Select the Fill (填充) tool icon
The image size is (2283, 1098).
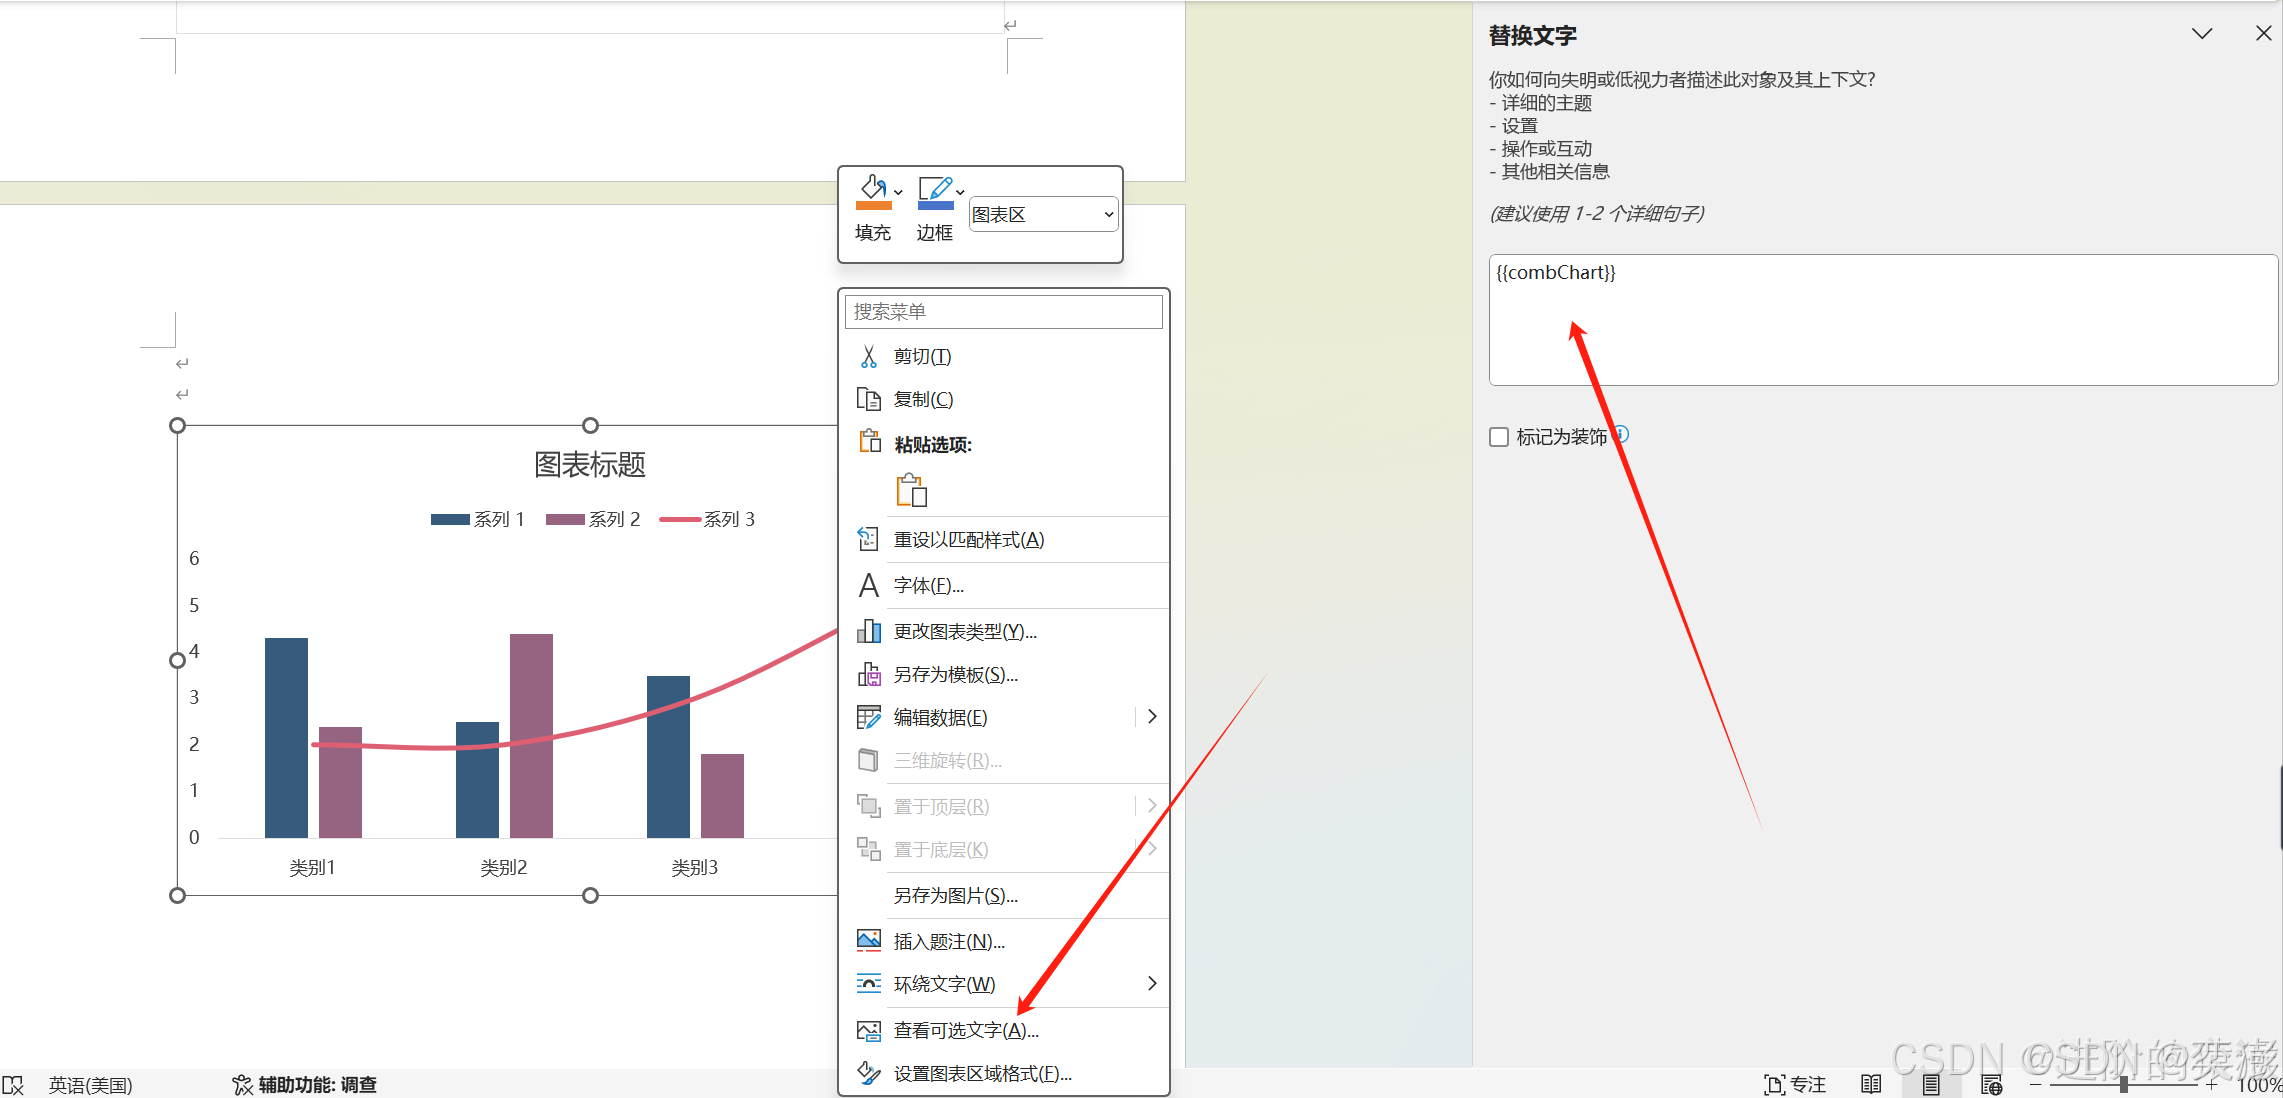point(871,190)
